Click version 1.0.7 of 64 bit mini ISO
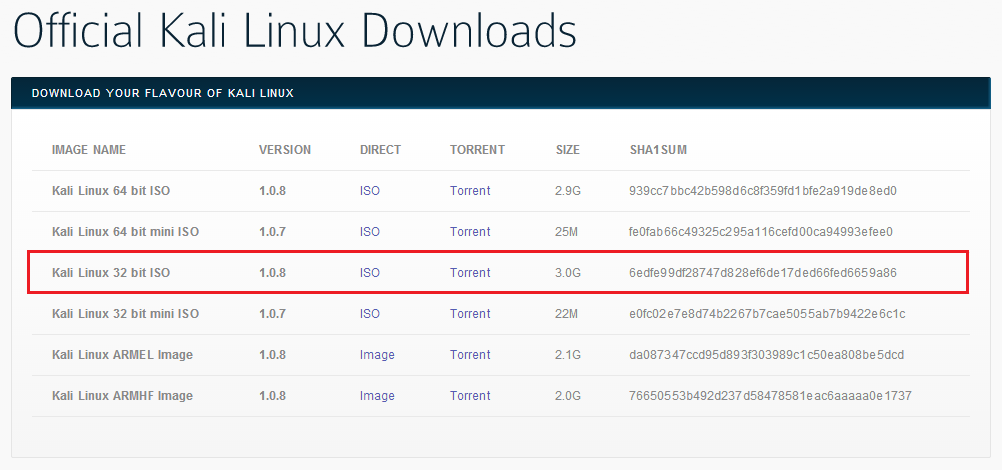This screenshot has height=470, width=1002. [272, 231]
